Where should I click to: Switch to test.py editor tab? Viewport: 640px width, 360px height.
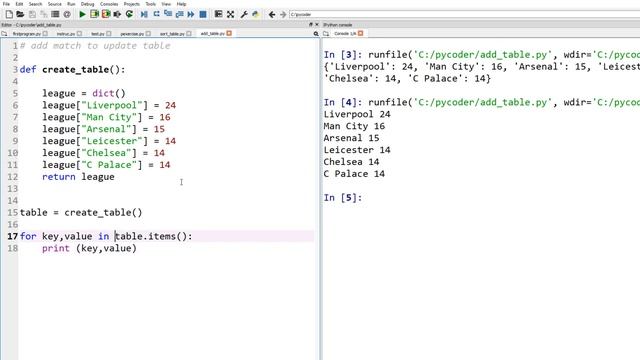98,34
